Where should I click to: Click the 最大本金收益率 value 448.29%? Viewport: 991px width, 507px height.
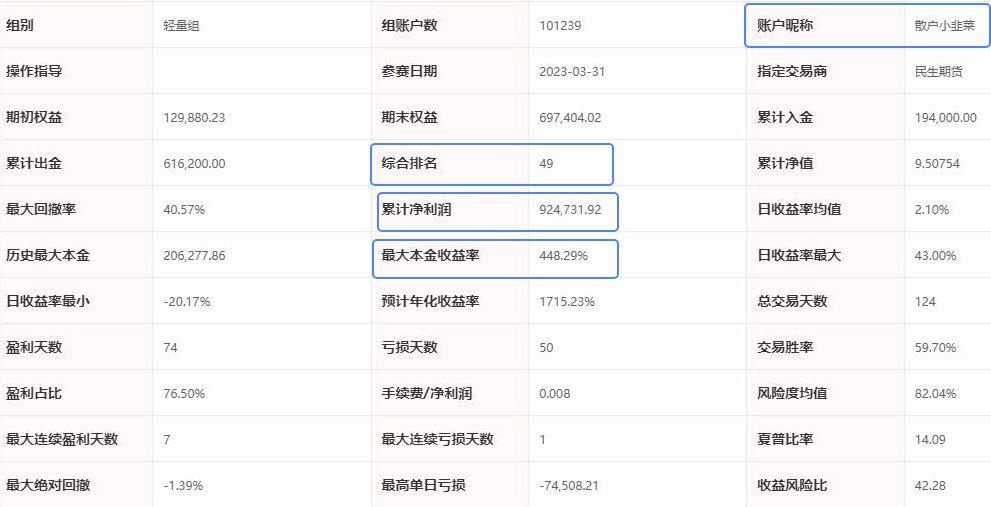pyautogui.click(x=563, y=256)
